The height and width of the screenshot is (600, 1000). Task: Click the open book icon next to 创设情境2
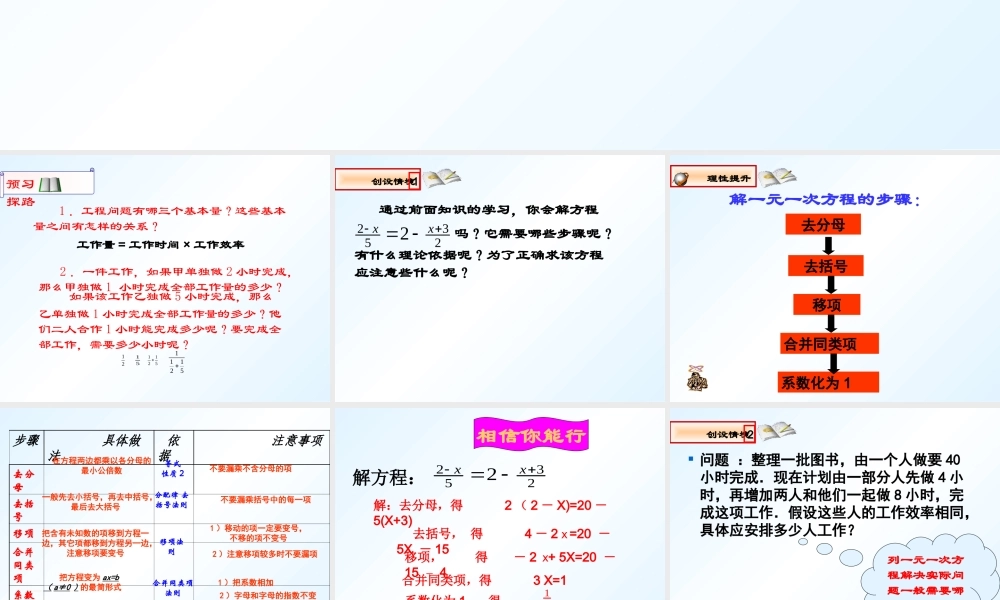(777, 432)
